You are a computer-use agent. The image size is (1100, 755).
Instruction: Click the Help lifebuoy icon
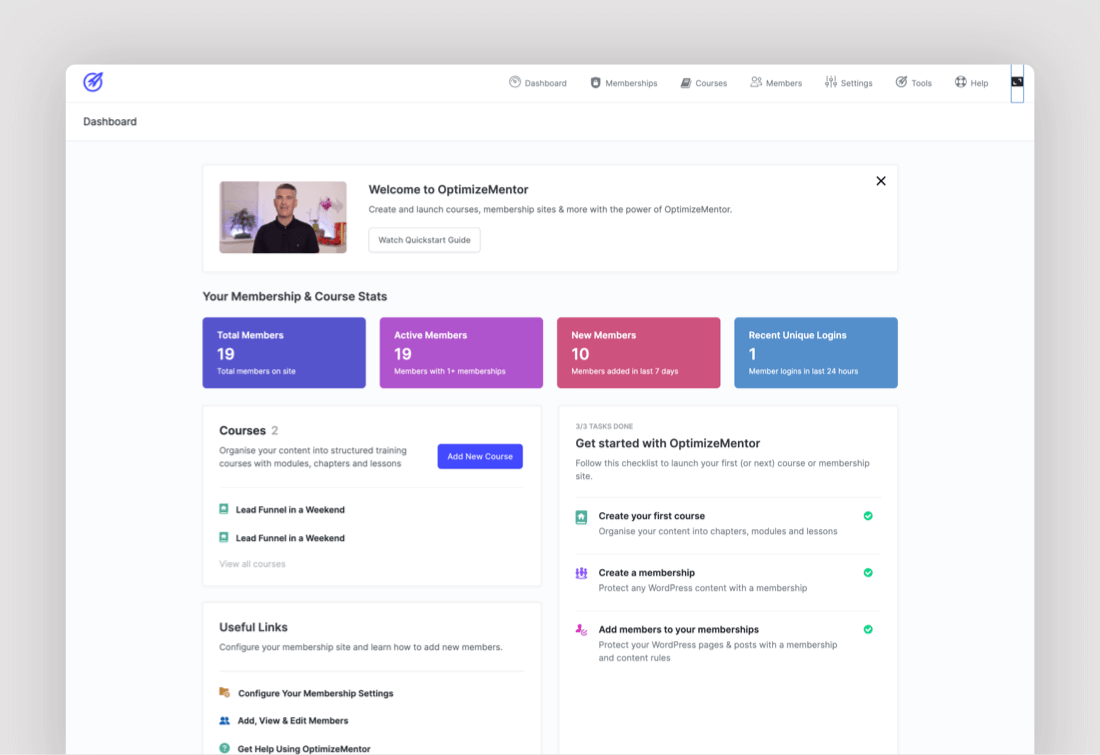click(960, 82)
